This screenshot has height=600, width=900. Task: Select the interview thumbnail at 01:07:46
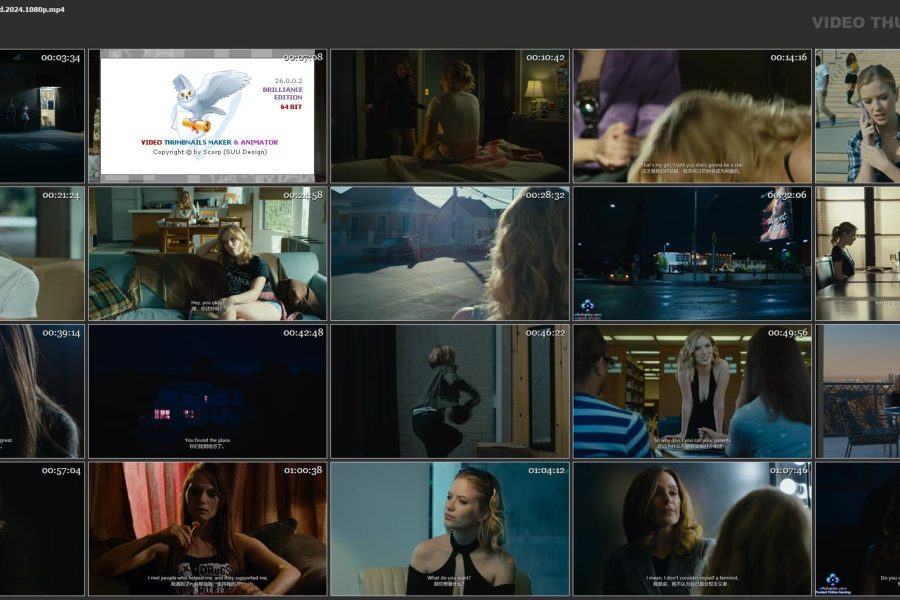(x=692, y=528)
